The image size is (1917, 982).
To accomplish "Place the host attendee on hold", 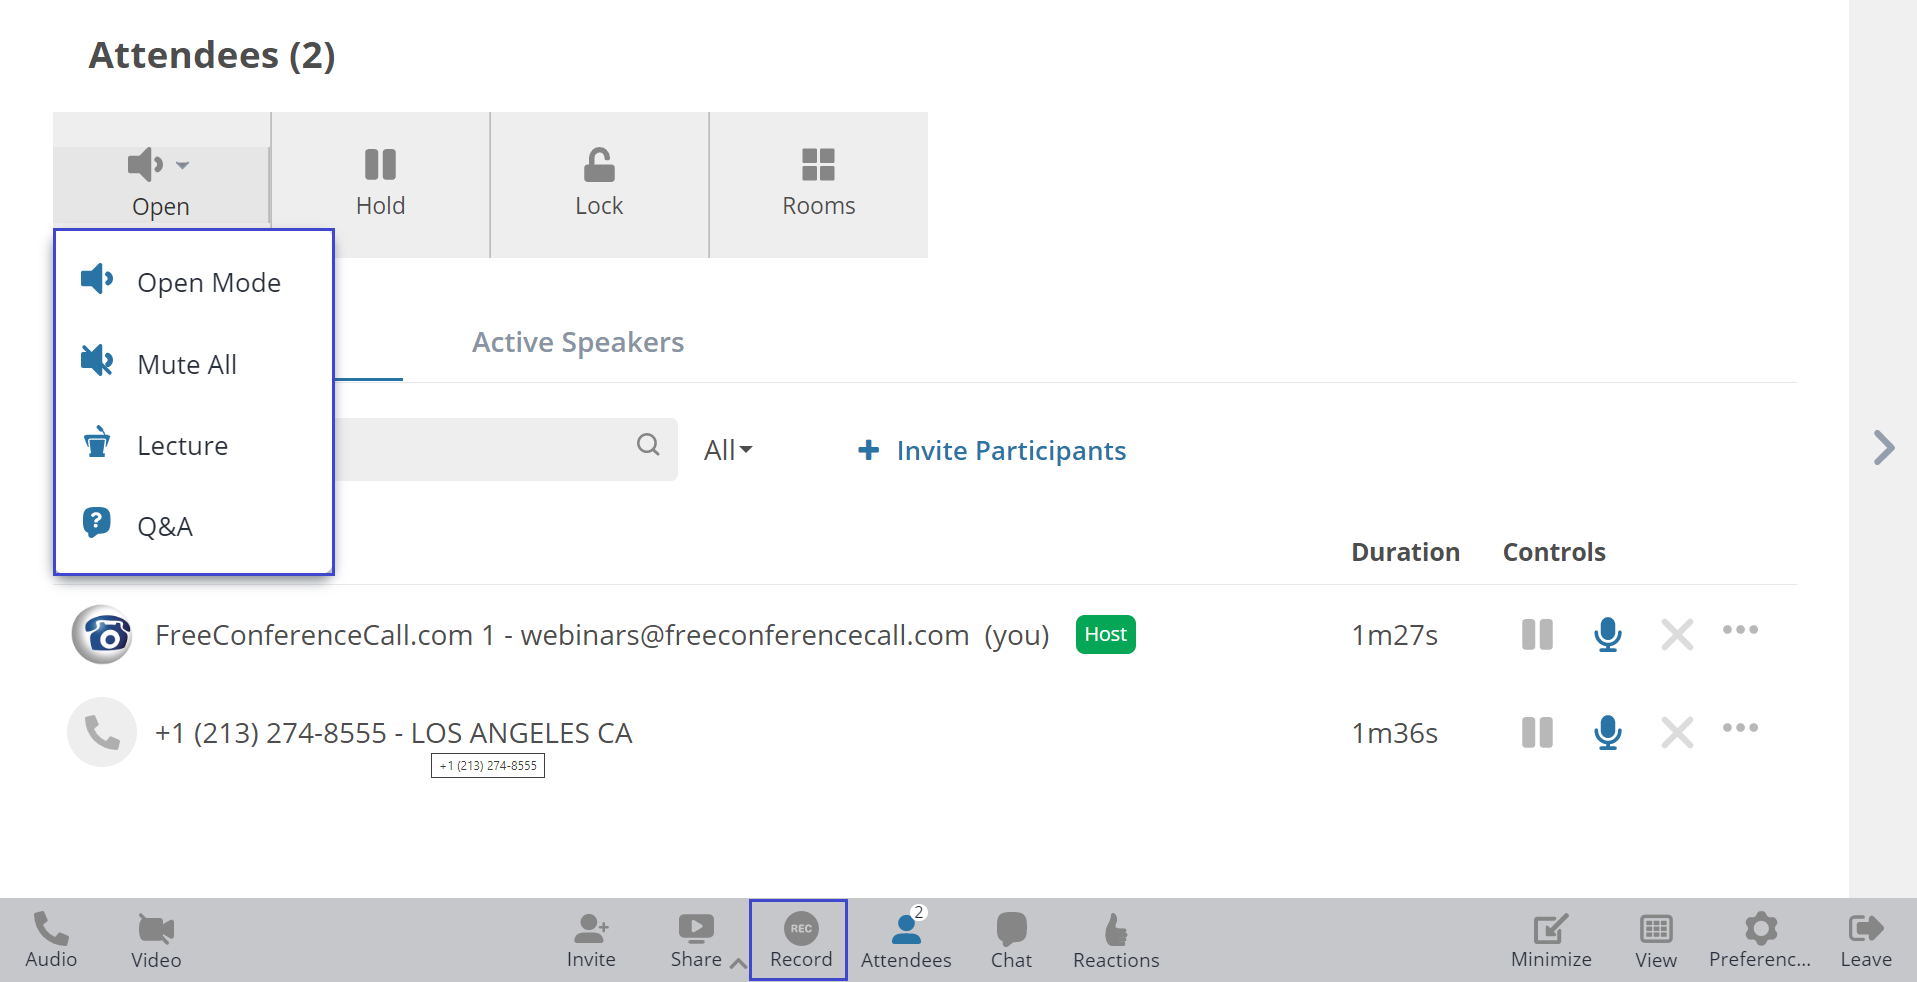I will pos(1537,634).
